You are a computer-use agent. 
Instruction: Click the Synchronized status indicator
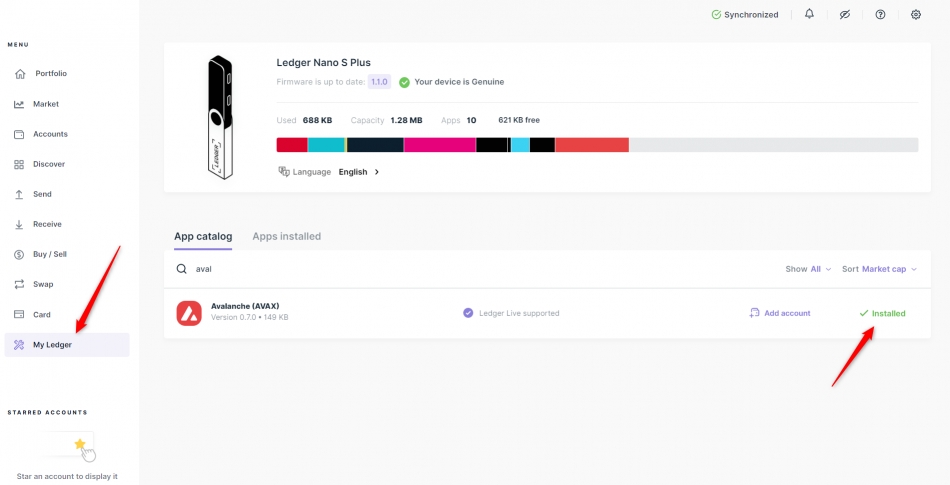745,15
